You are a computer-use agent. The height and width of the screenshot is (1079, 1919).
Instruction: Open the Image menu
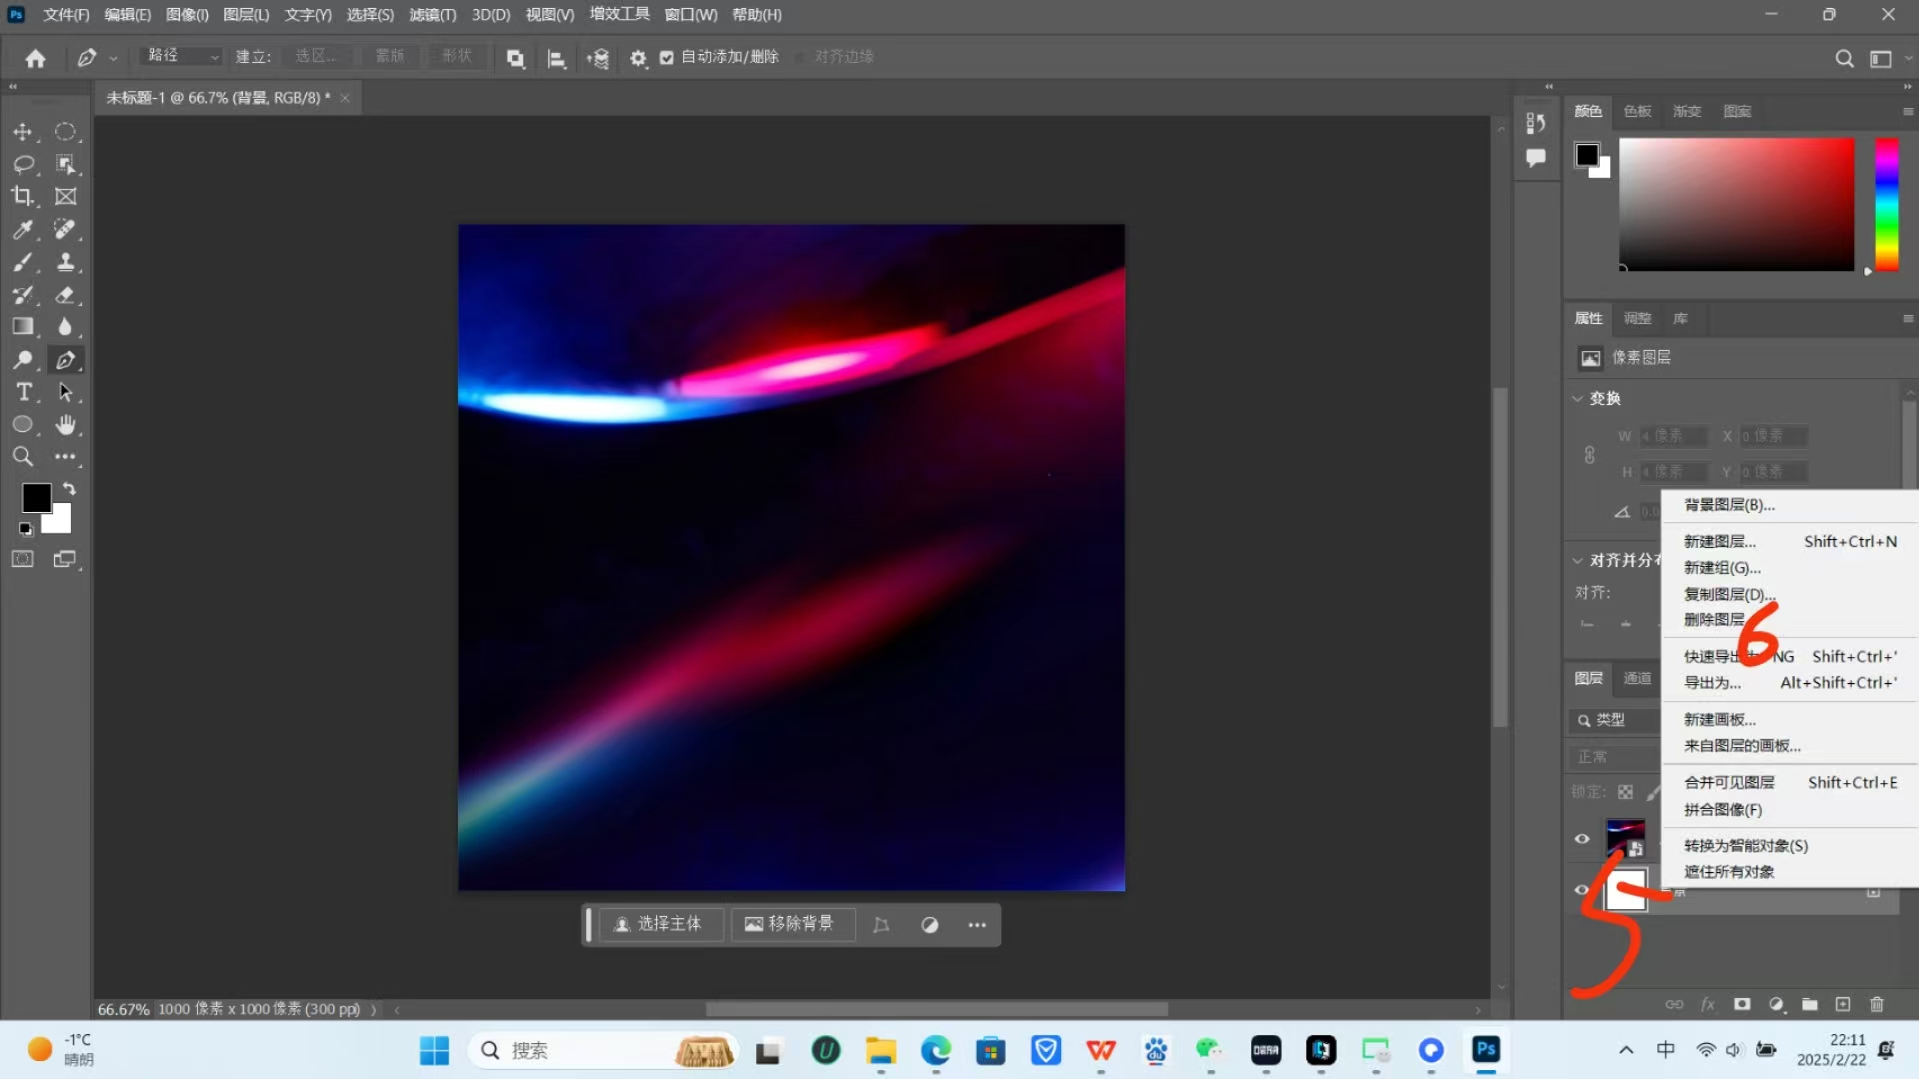tap(187, 15)
